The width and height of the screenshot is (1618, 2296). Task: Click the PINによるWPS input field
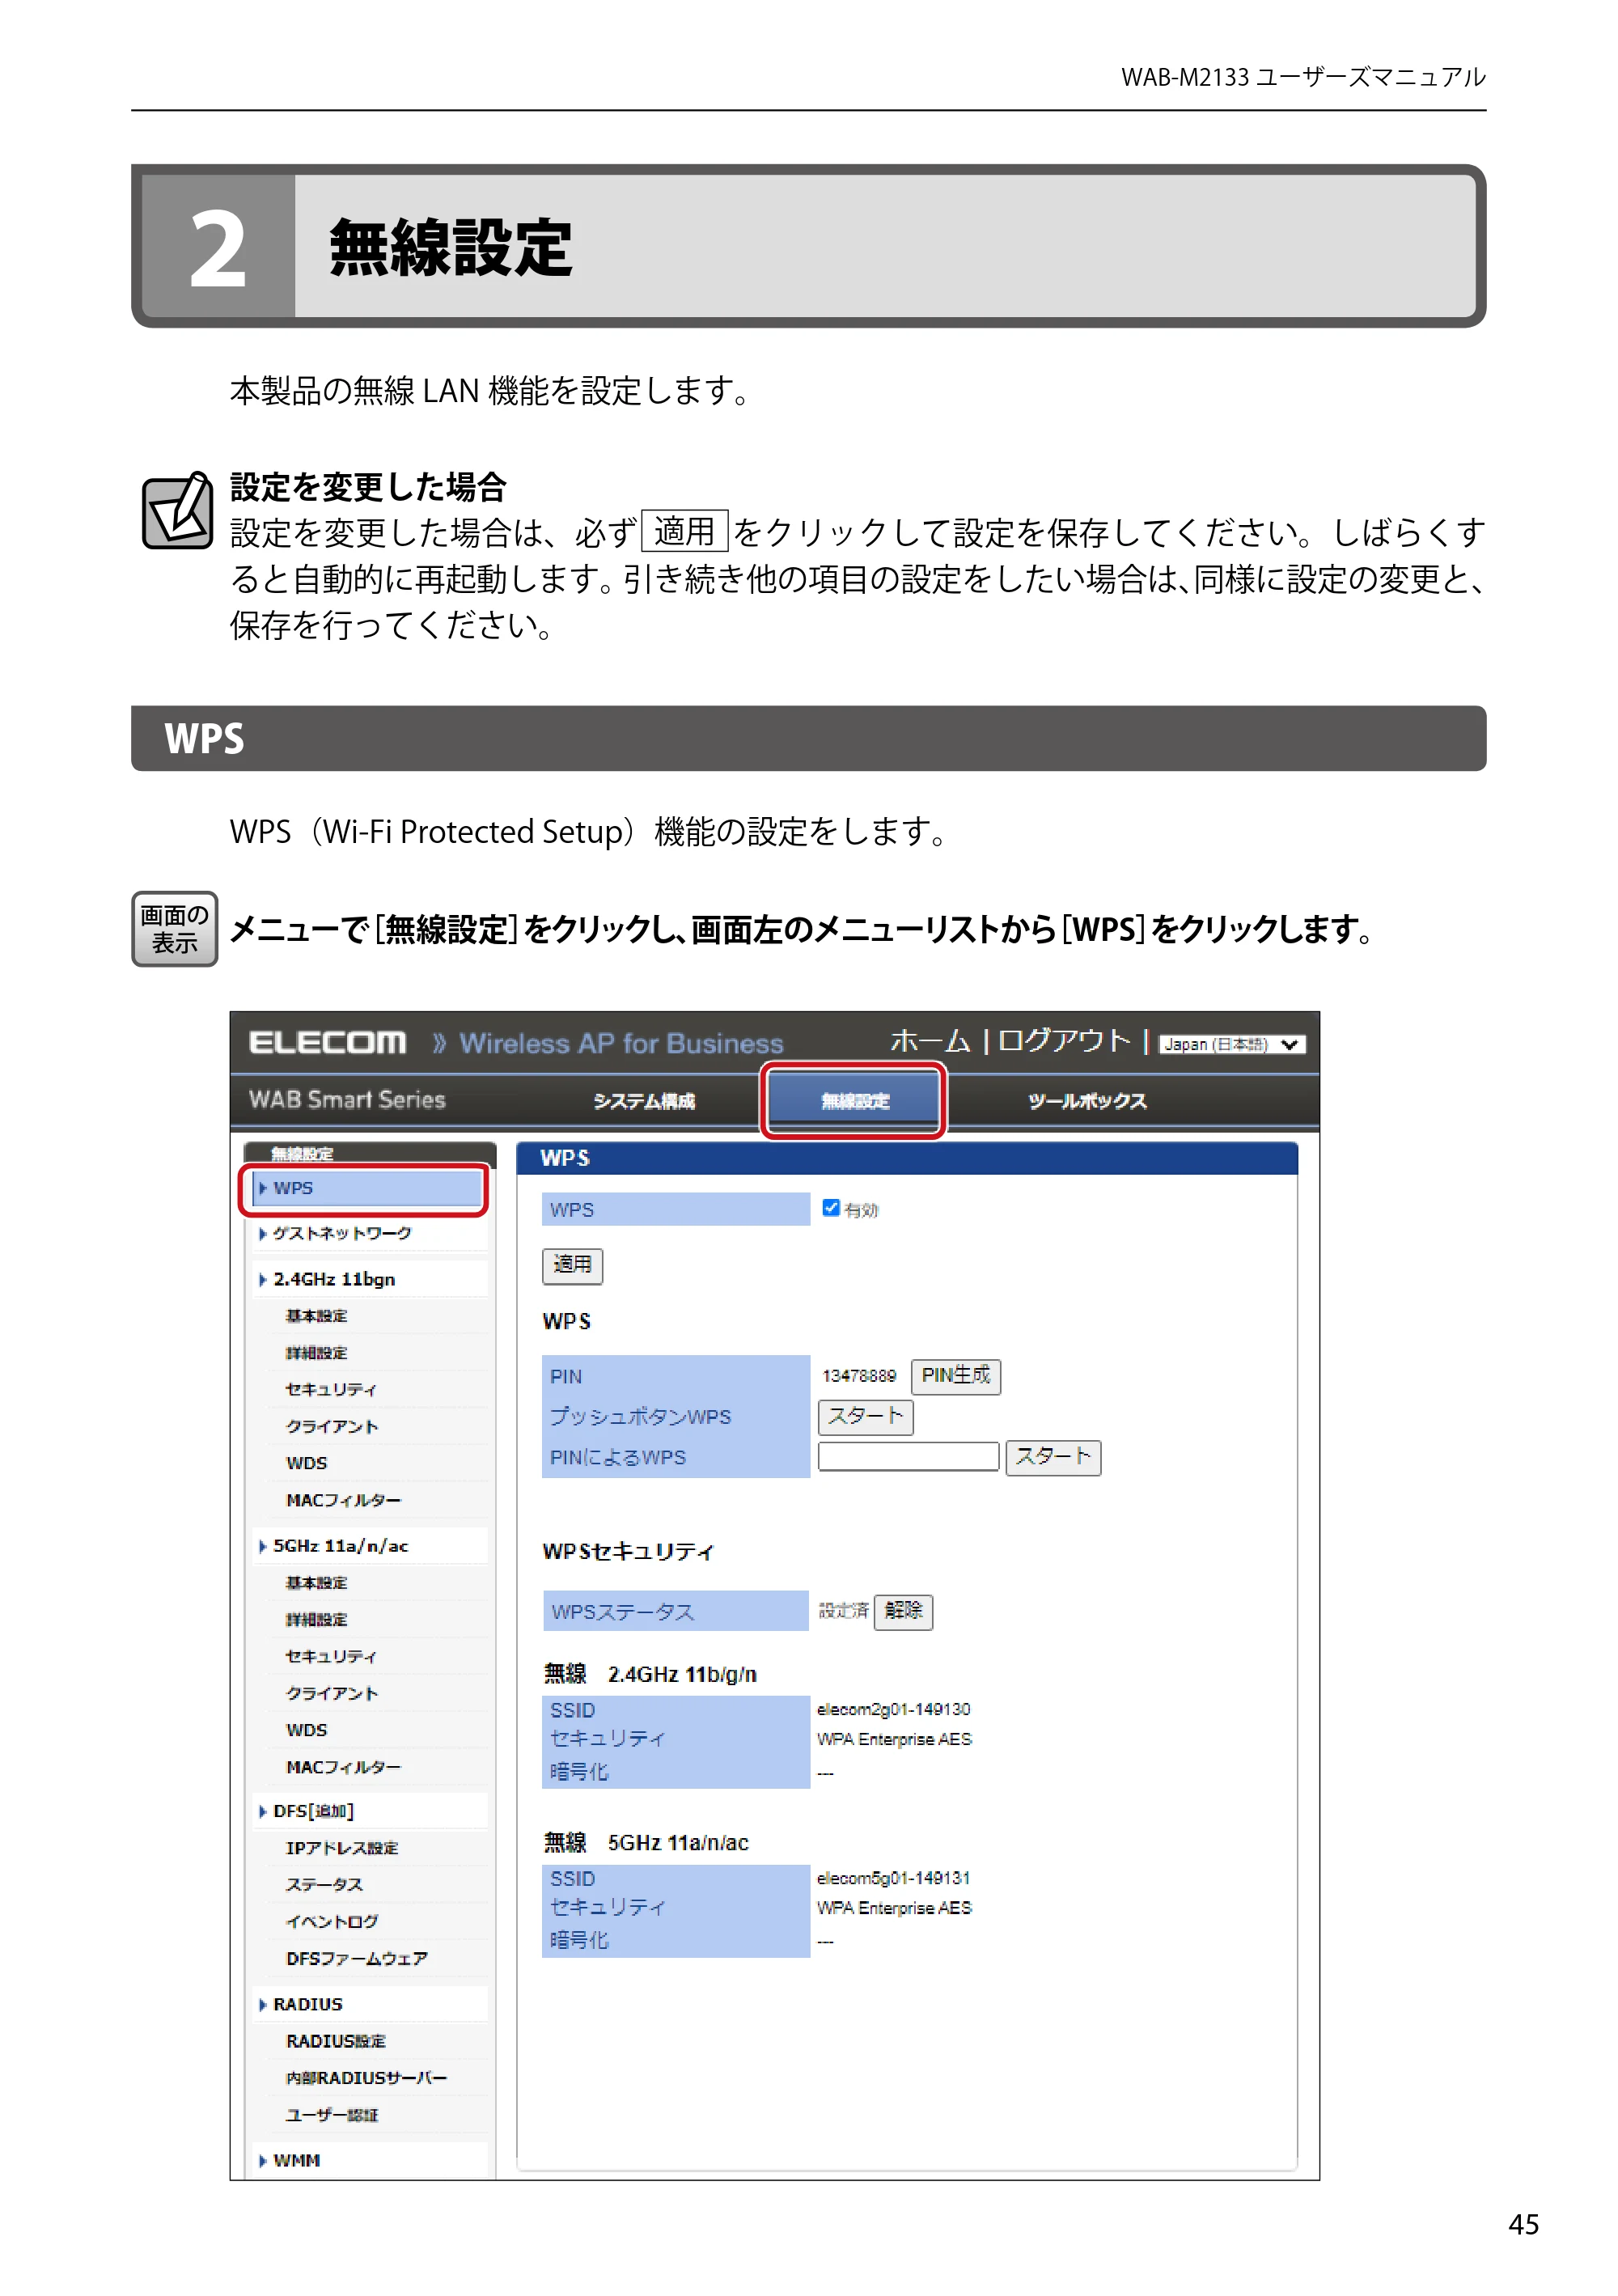907,1456
